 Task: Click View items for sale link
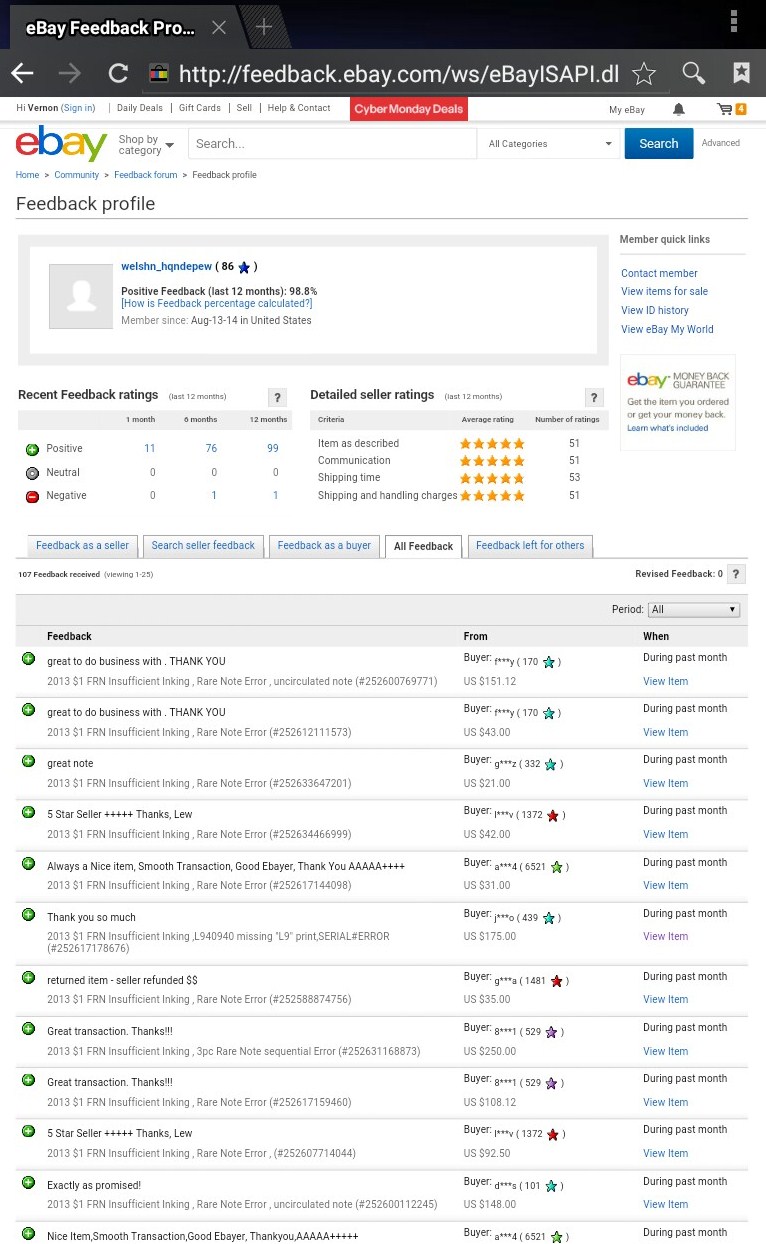coord(664,291)
